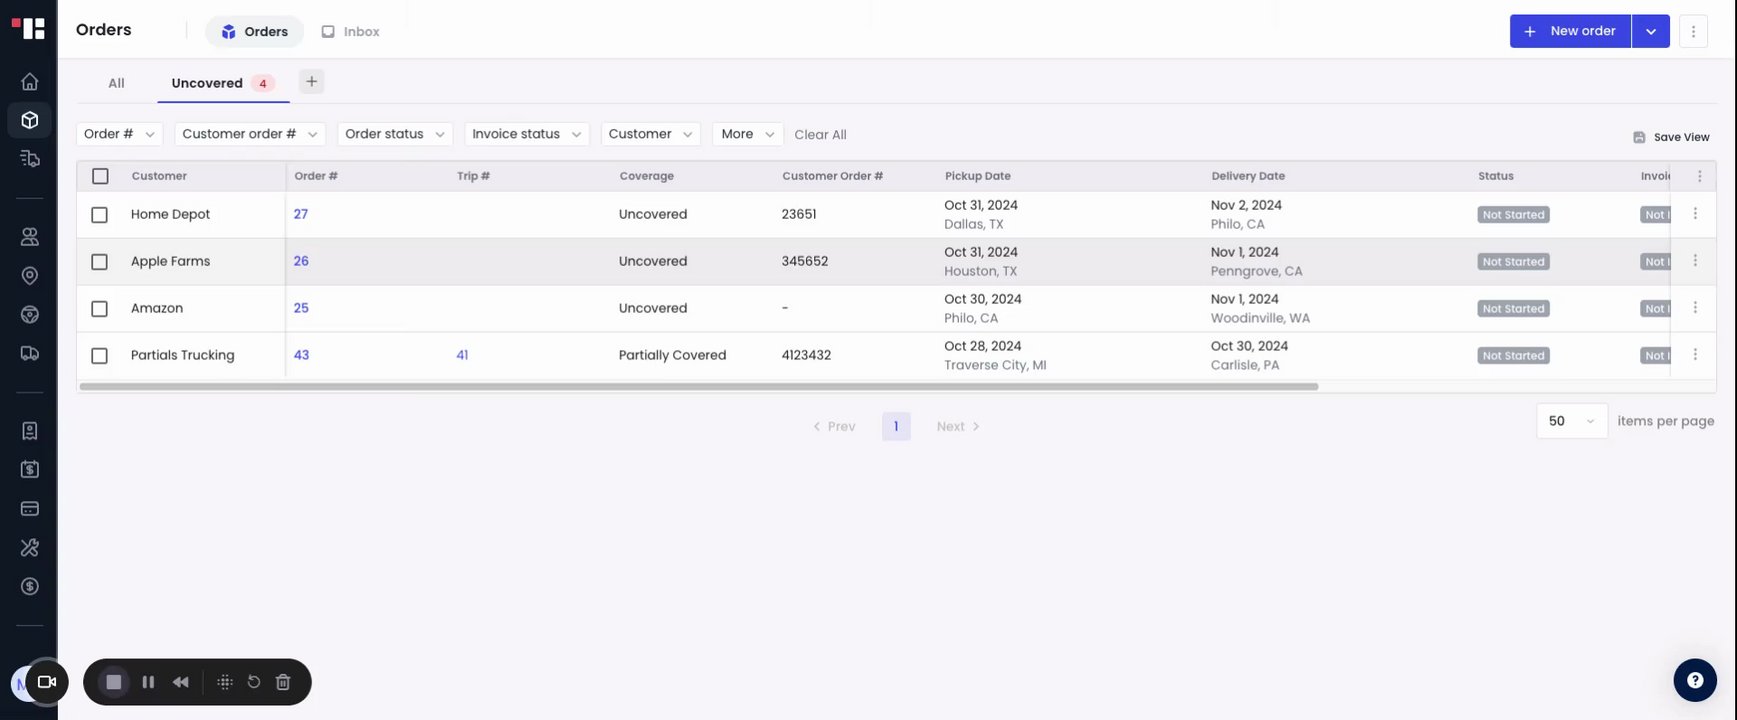Screen dimensions: 1737x720
Task: Open order number 43 link
Action: tap(301, 355)
